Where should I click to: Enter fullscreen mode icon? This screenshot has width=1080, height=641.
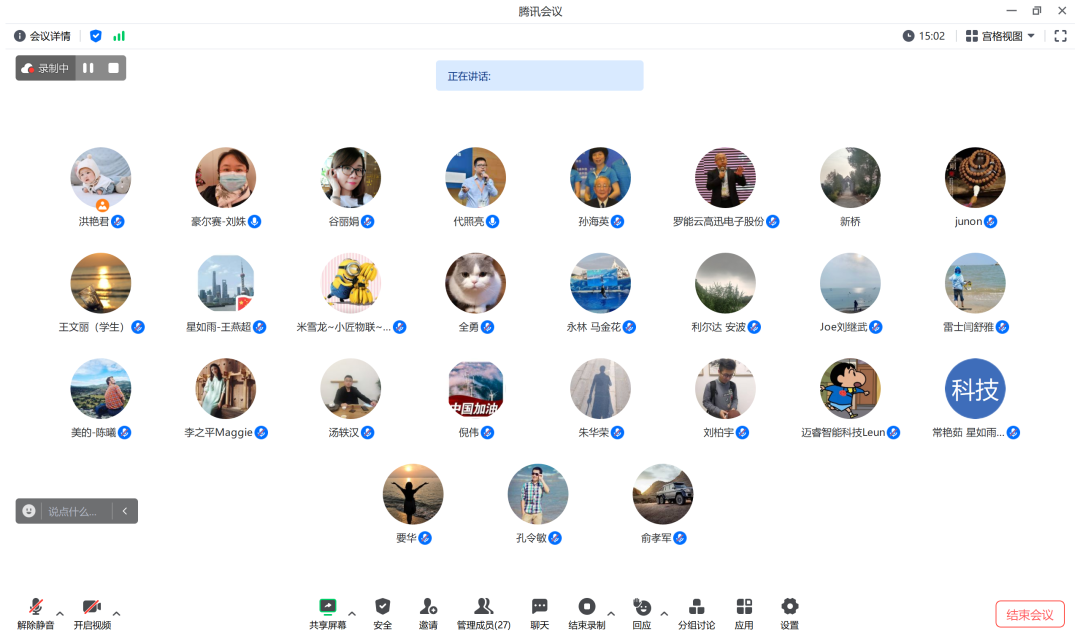[1061, 36]
